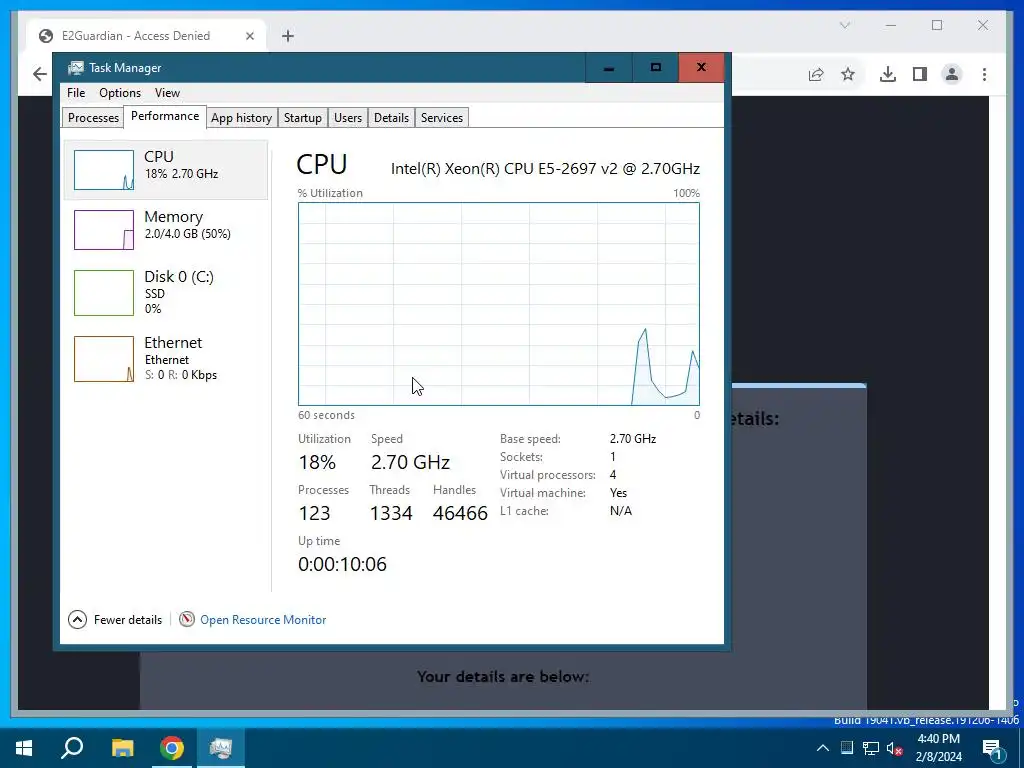Go to the Details tab
1024x768 pixels.
391,118
